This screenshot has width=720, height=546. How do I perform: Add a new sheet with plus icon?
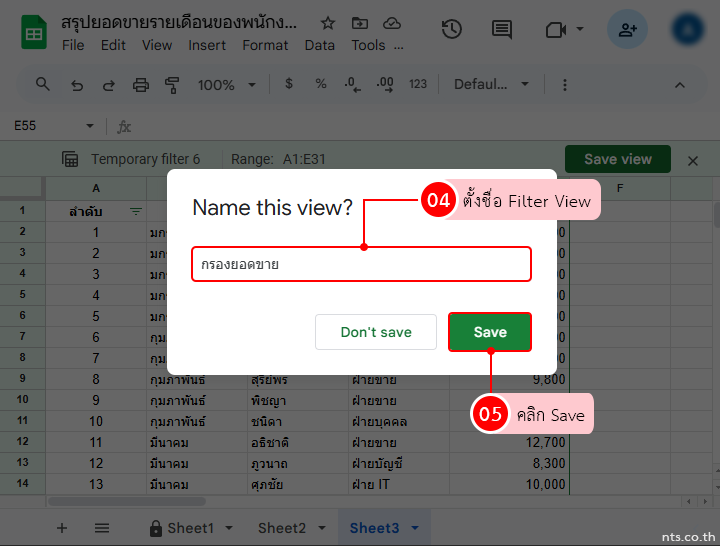62,528
